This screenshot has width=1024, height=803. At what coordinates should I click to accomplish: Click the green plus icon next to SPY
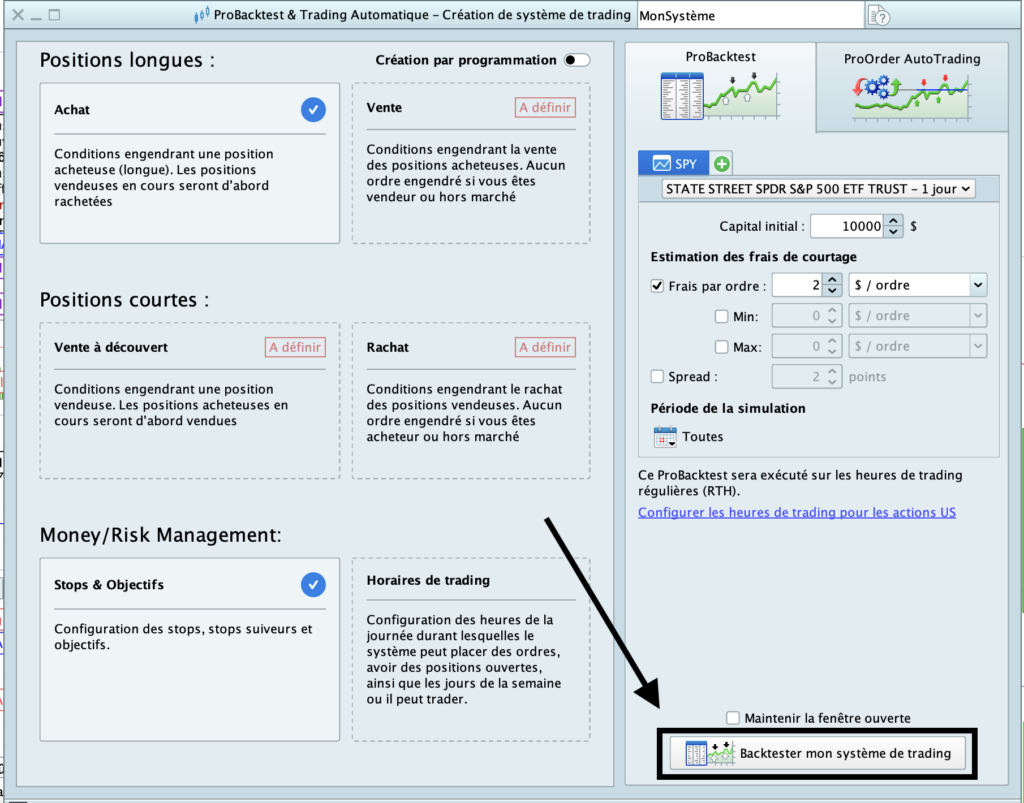pyautogui.click(x=721, y=163)
